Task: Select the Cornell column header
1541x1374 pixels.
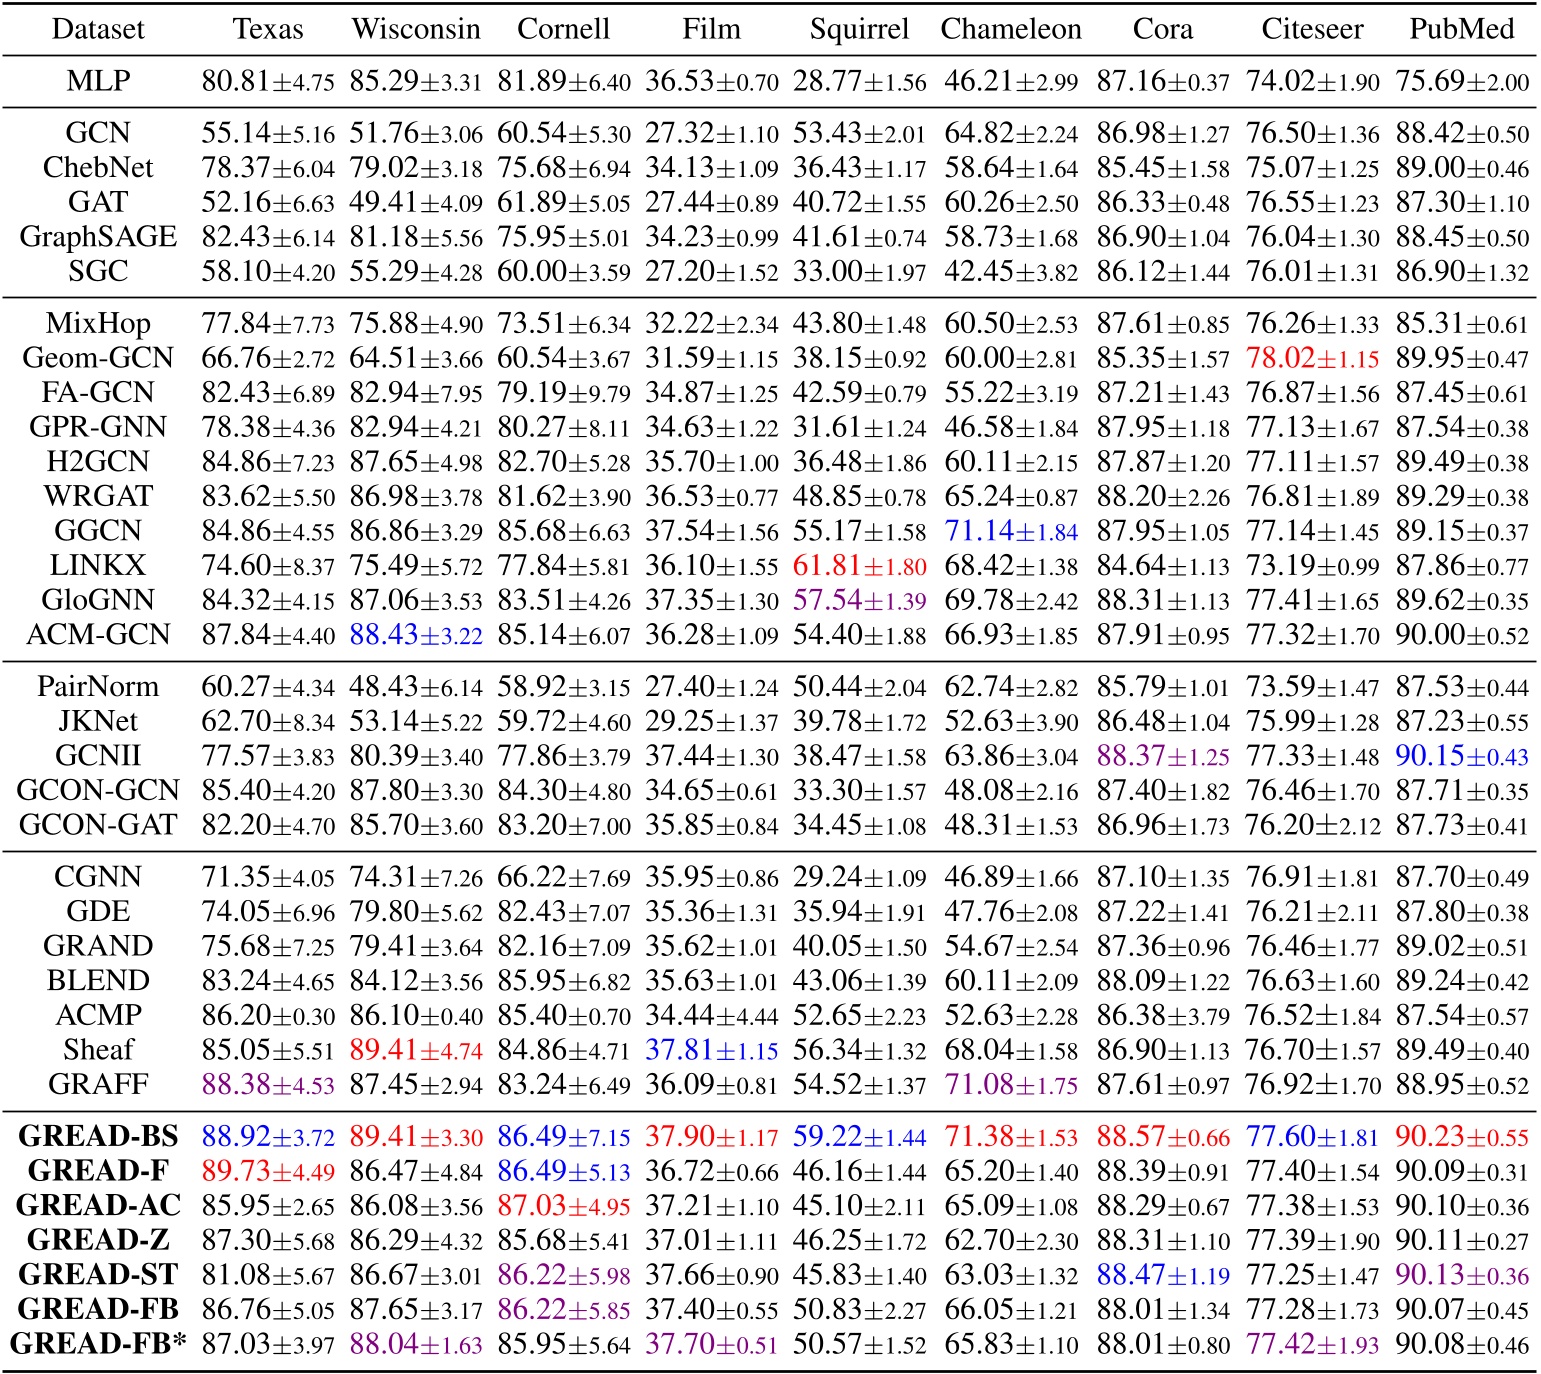Action: click(564, 28)
